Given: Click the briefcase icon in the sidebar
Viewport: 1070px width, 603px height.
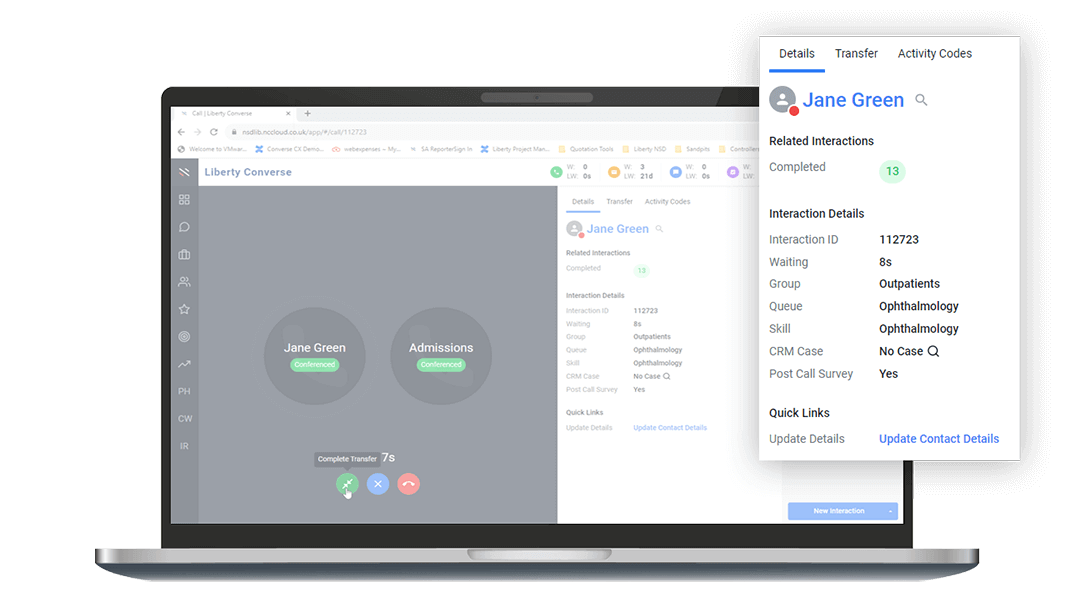Looking at the screenshot, I should click(x=183, y=255).
